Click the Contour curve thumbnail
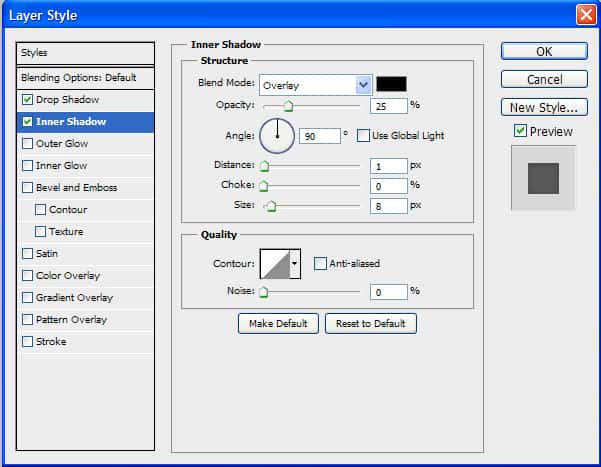 274,264
